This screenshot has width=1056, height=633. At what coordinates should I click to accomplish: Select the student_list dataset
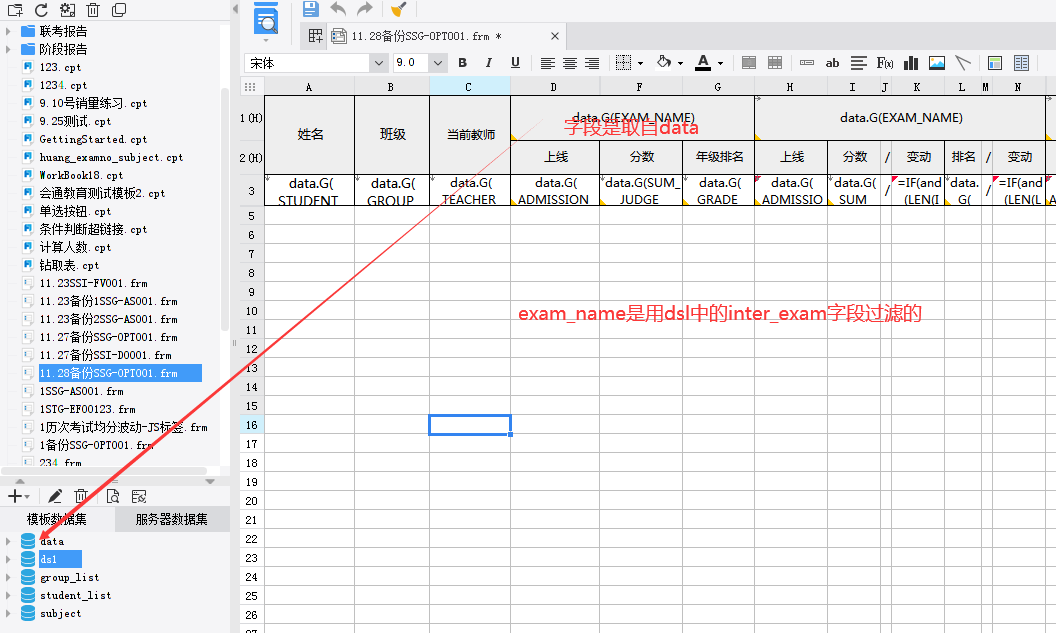point(75,595)
